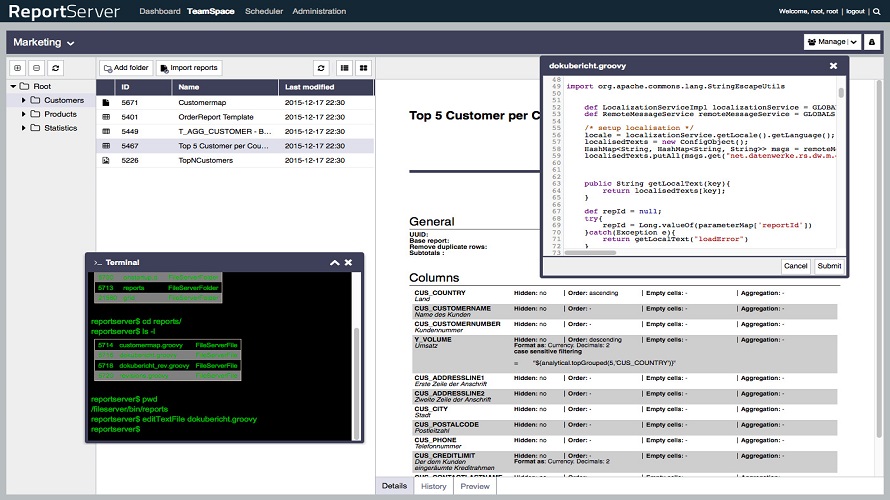Image resolution: width=890 pixels, height=500 pixels.
Task: Expand the Statistics folder arrow
Action: click(x=23, y=128)
